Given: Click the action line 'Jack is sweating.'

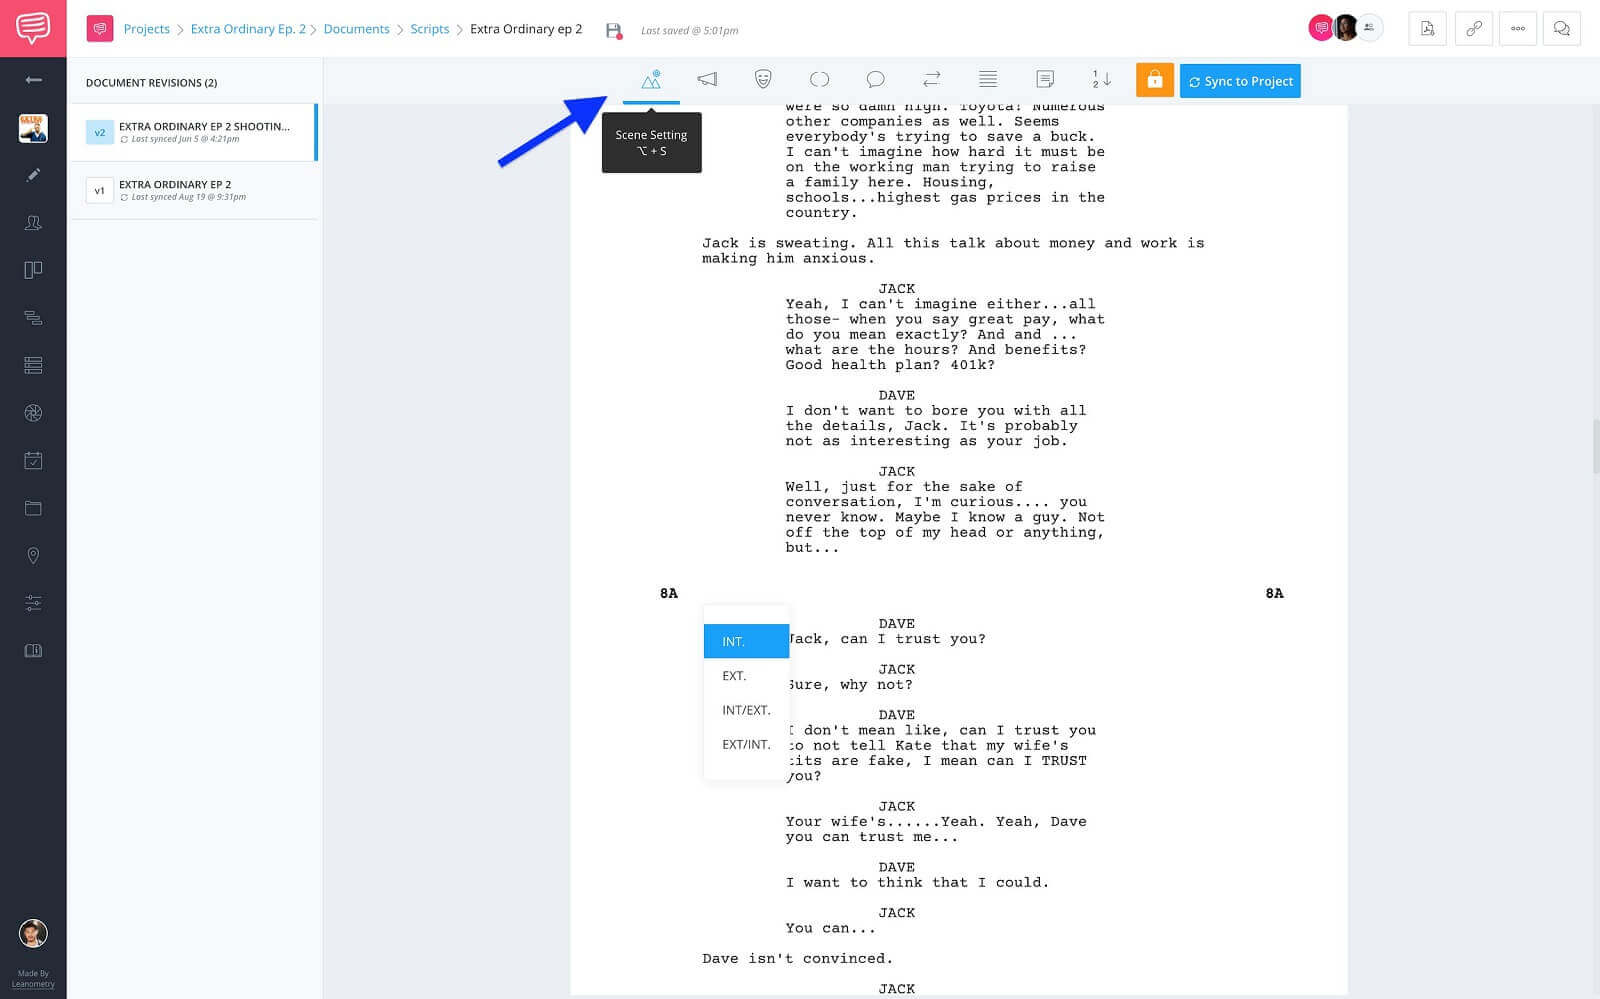Looking at the screenshot, I should [779, 243].
